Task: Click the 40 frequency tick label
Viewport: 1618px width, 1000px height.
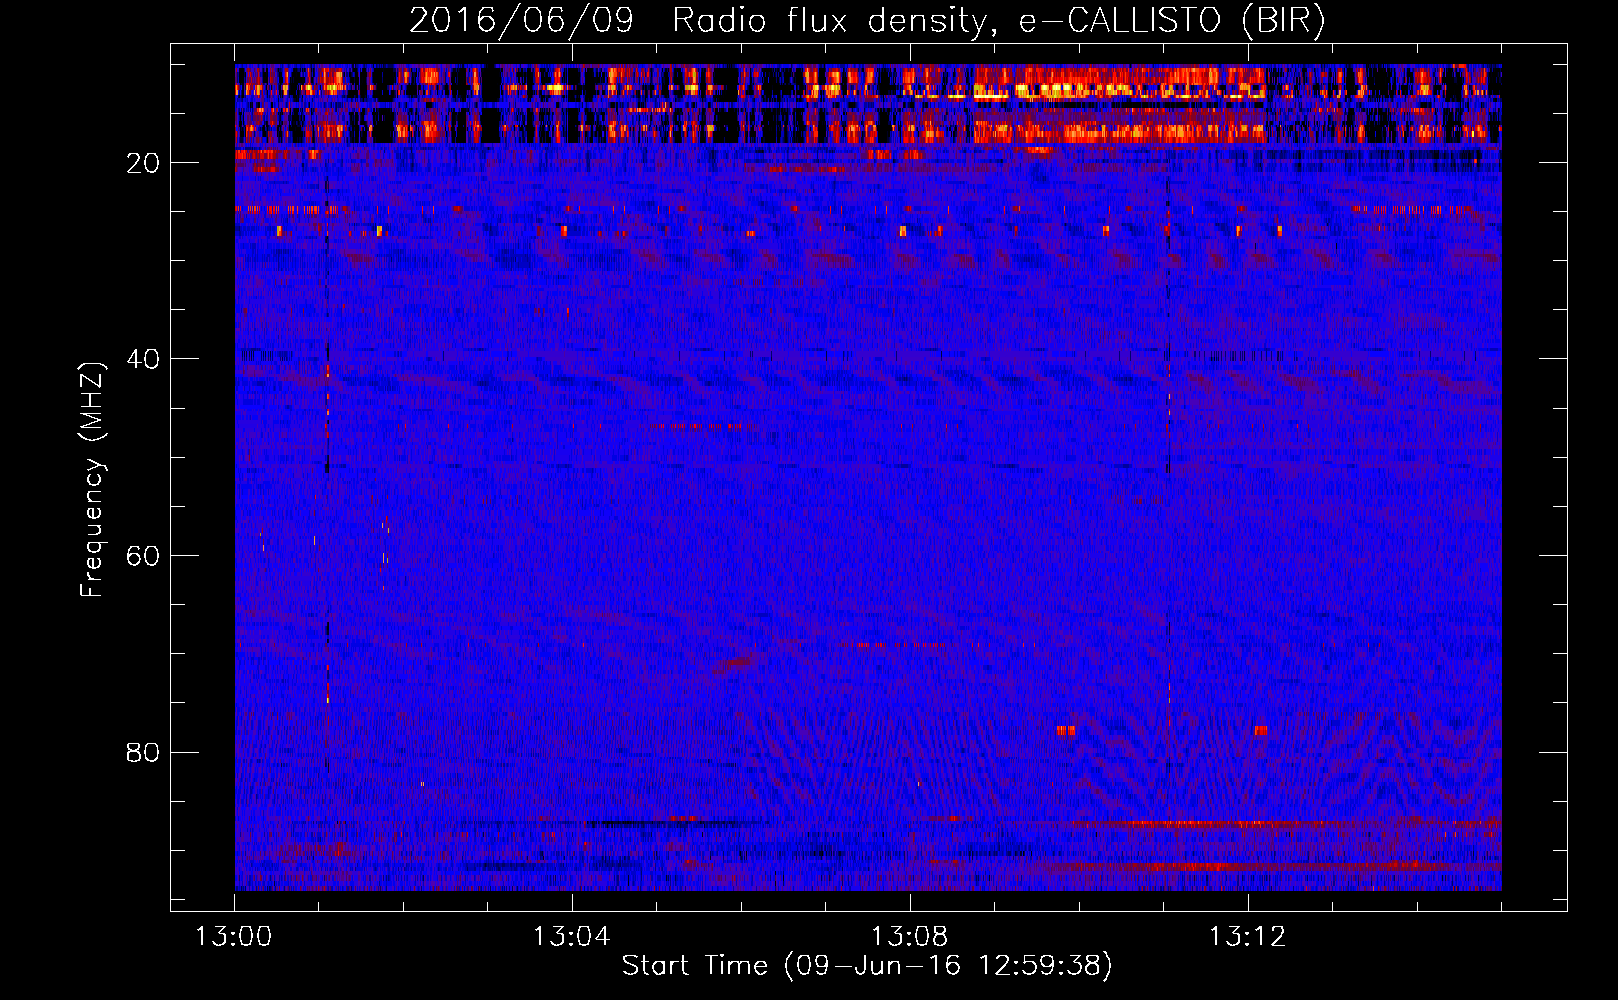Action: pyautogui.click(x=144, y=359)
